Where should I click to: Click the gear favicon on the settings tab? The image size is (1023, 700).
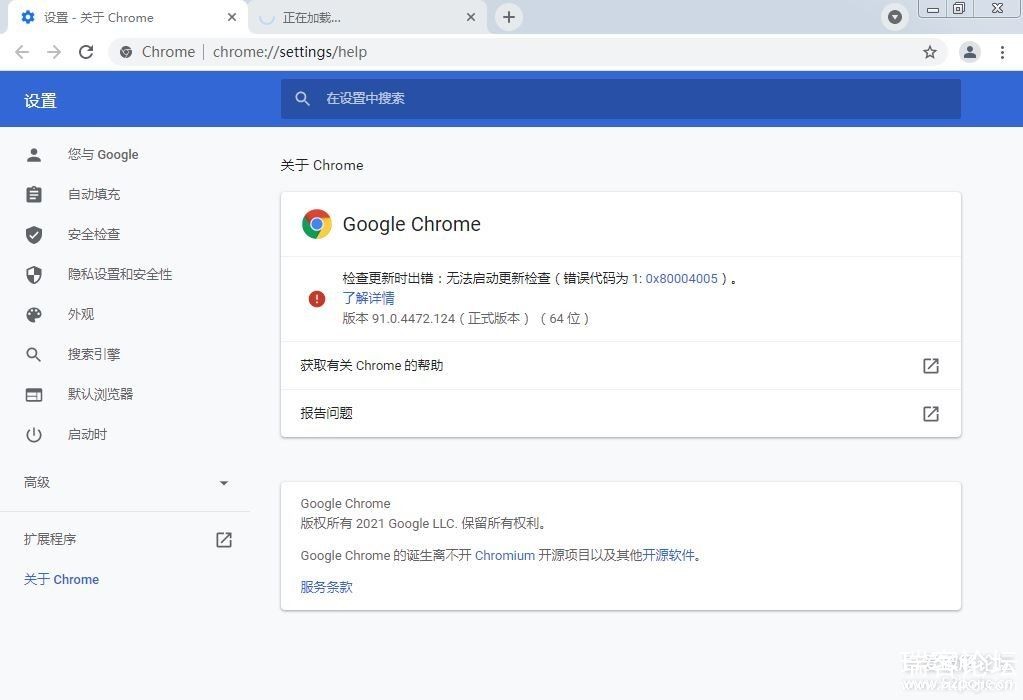(x=28, y=17)
